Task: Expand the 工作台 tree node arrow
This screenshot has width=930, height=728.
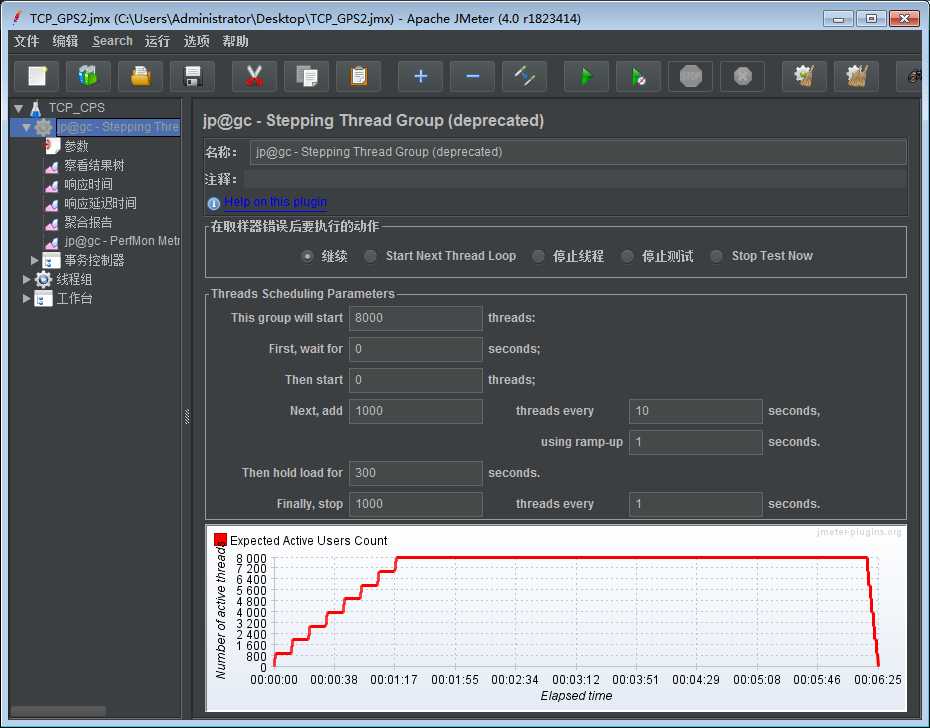Action: click(x=26, y=298)
